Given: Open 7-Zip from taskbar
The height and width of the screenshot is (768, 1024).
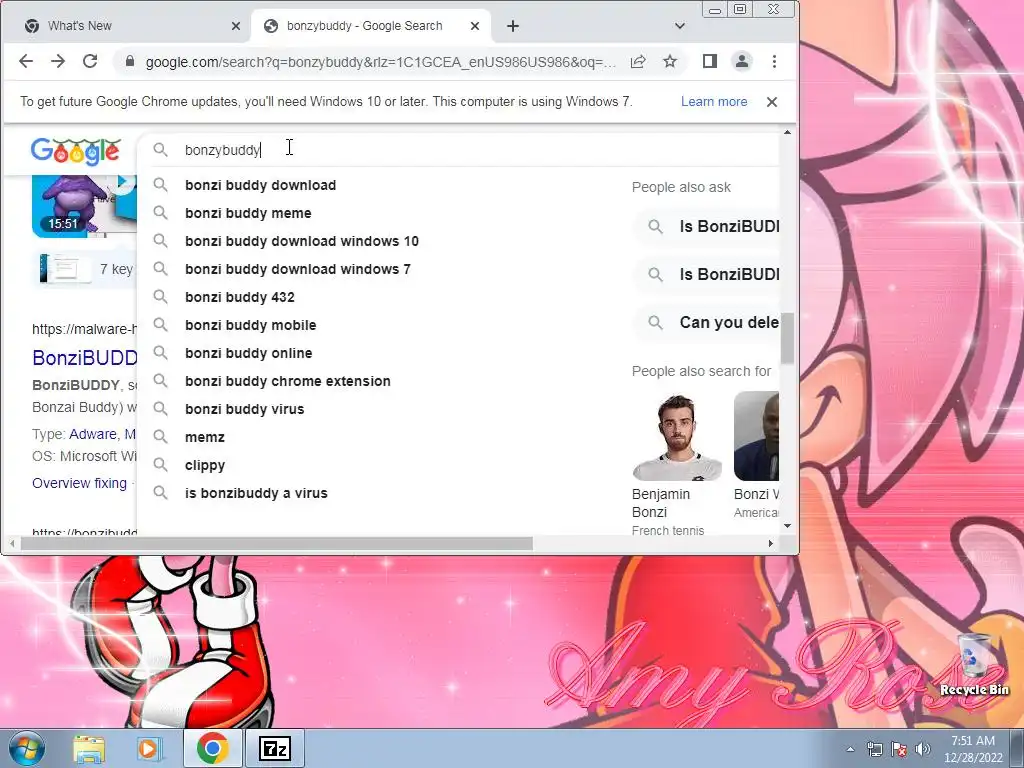Looking at the screenshot, I should (x=274, y=748).
